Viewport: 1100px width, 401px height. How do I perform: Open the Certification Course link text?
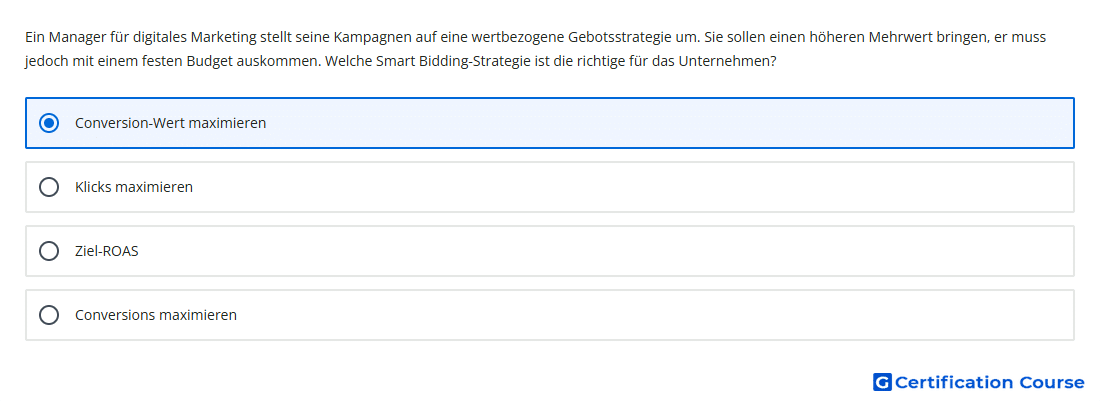pyautogui.click(x=989, y=382)
